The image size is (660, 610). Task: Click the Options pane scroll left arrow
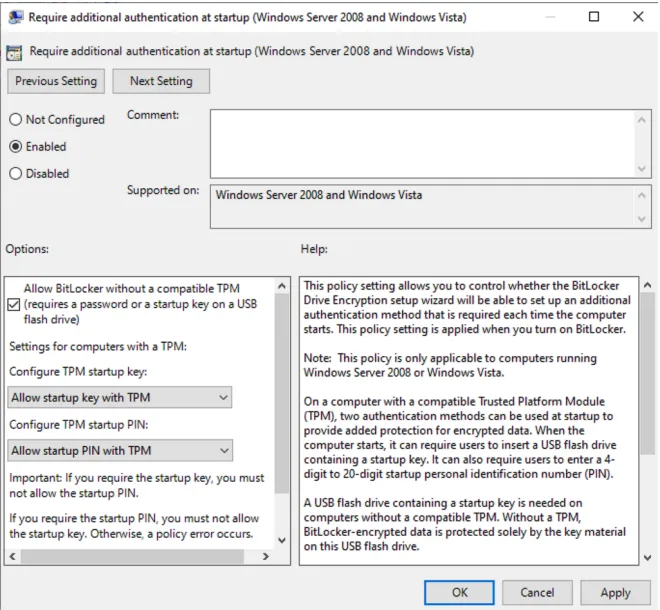tap(13, 557)
